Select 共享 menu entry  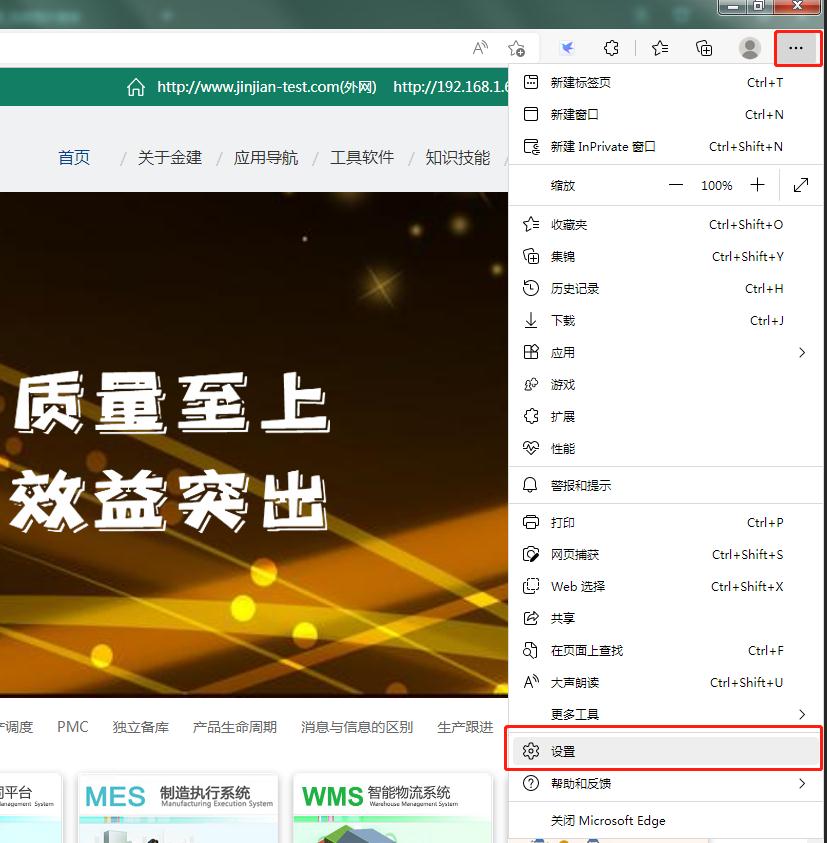[x=665, y=618]
